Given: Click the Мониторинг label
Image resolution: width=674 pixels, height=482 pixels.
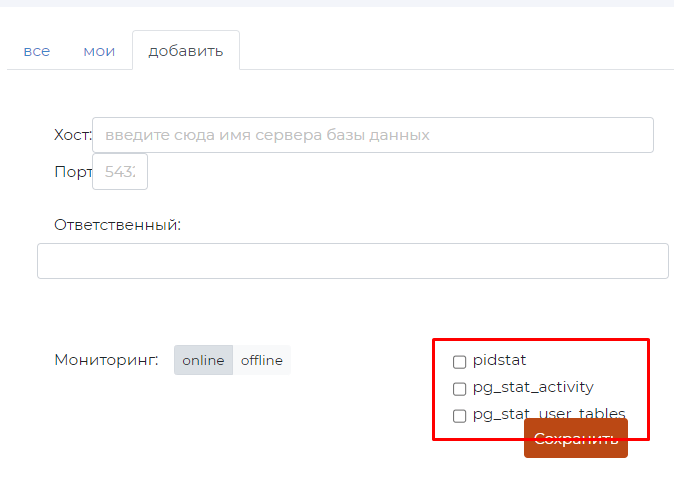Looking at the screenshot, I should coord(106,360).
